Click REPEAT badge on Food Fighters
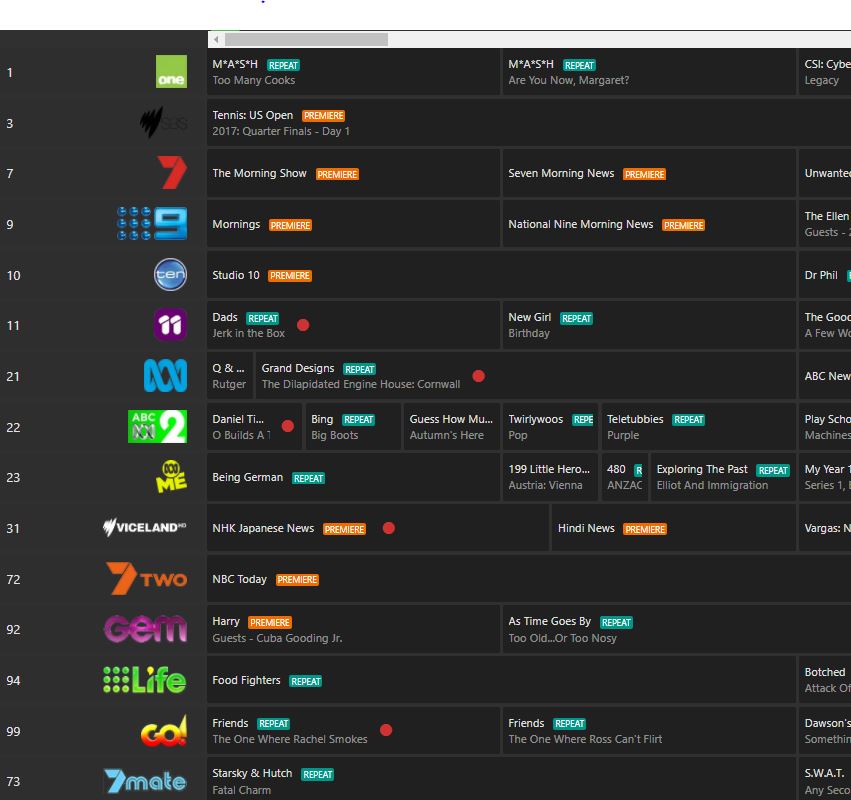This screenshot has width=851, height=800. point(306,681)
